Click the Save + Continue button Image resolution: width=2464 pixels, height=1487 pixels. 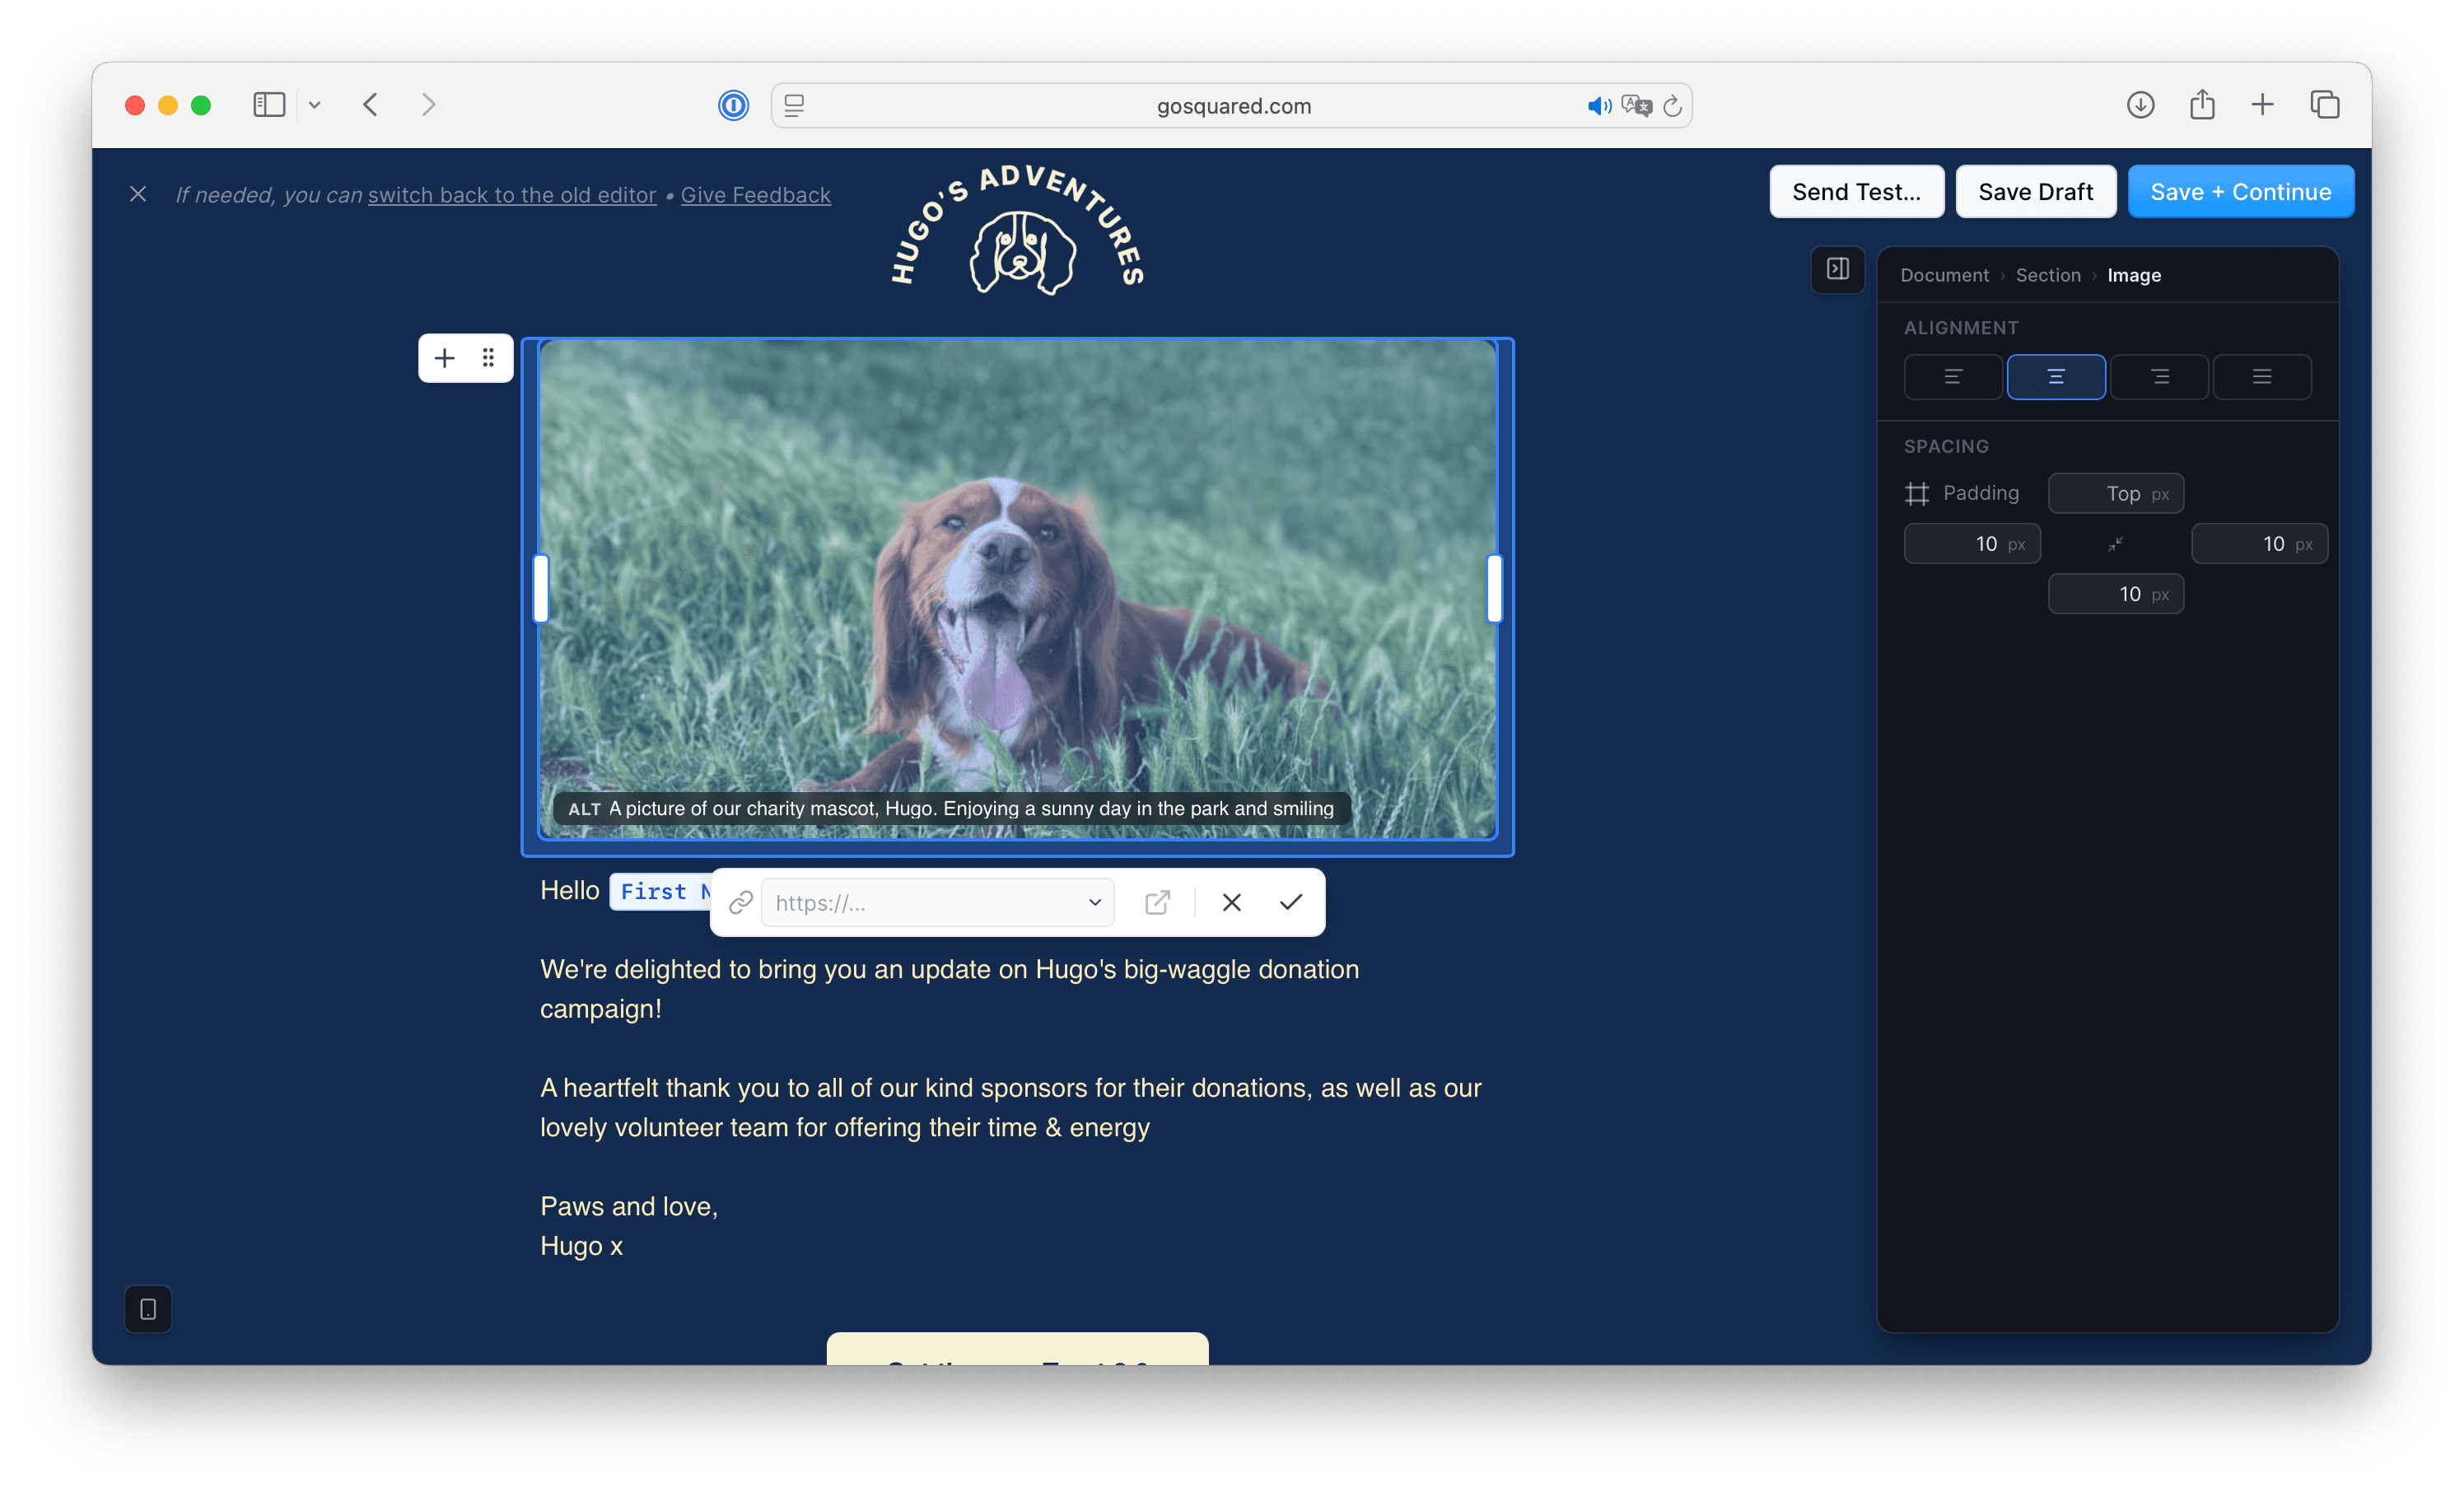point(2240,191)
